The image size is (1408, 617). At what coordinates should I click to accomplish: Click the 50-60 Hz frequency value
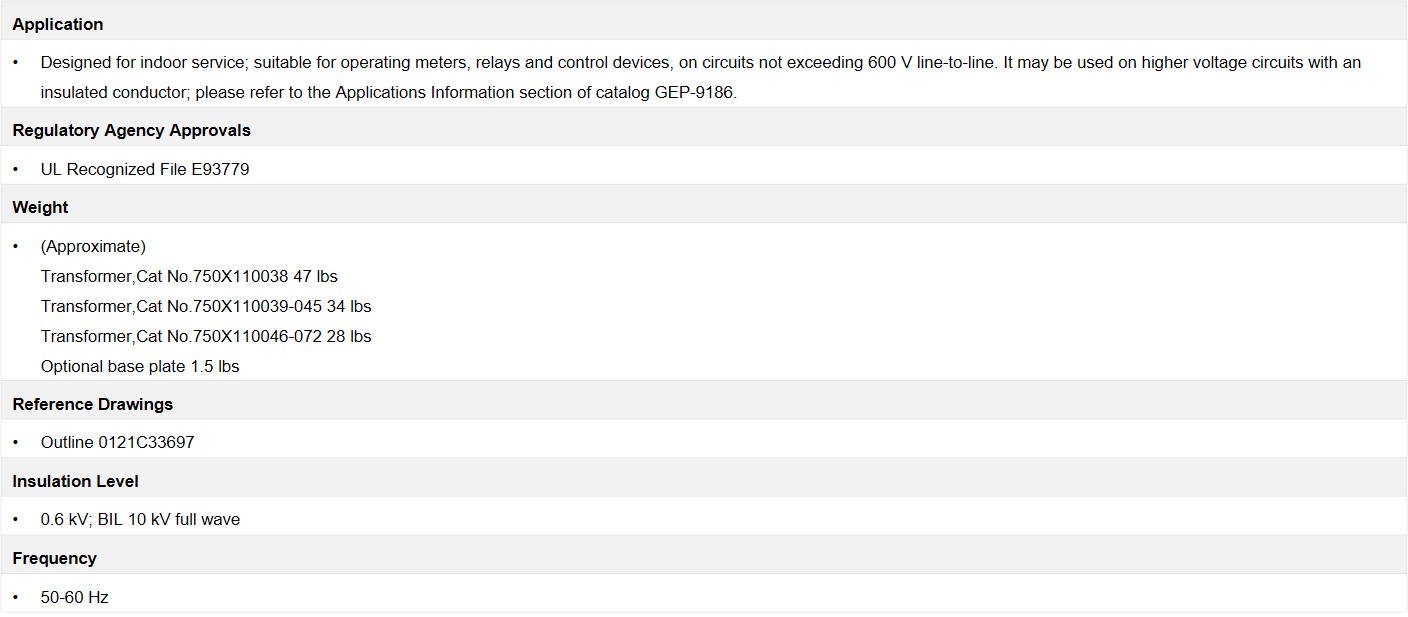[x=74, y=597]
